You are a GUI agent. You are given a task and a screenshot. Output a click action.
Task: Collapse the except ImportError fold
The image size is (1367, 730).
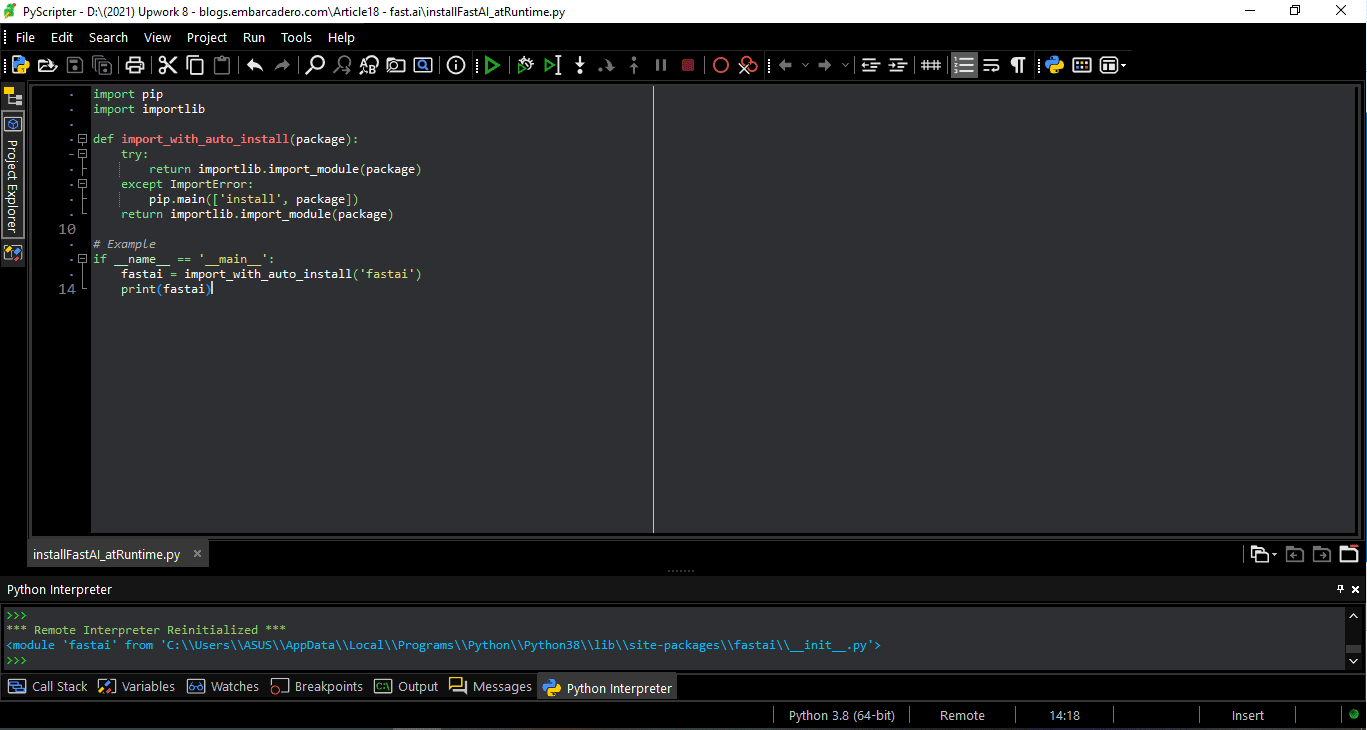click(x=83, y=184)
